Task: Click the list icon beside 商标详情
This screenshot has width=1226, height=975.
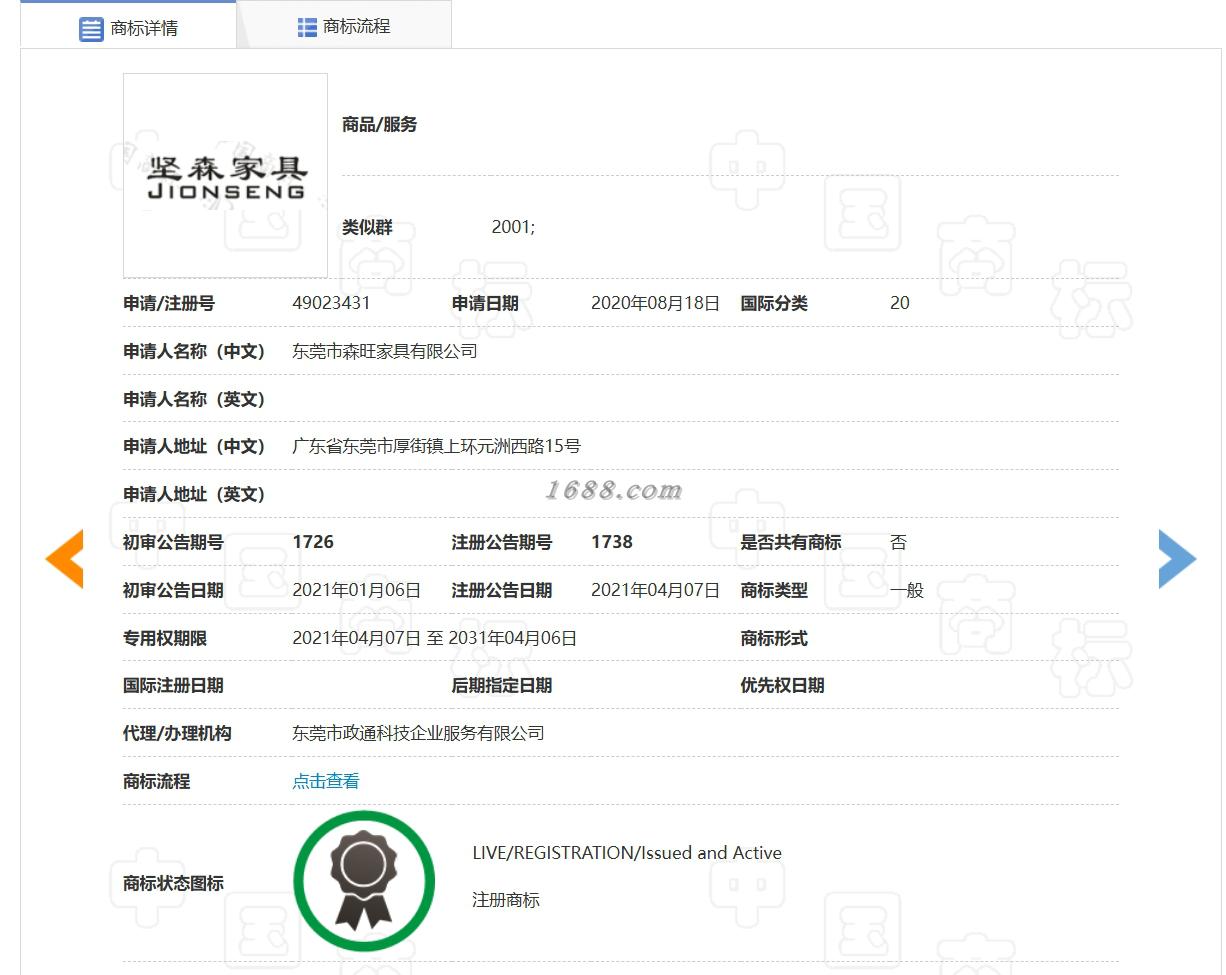Action: coord(91,29)
